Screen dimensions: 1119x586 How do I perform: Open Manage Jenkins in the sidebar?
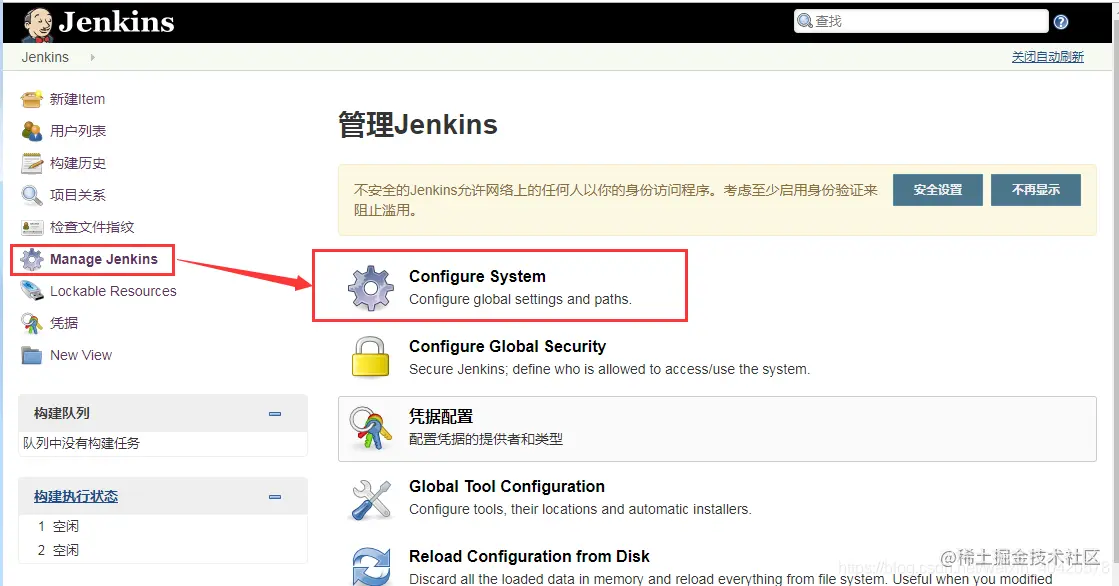(x=103, y=259)
